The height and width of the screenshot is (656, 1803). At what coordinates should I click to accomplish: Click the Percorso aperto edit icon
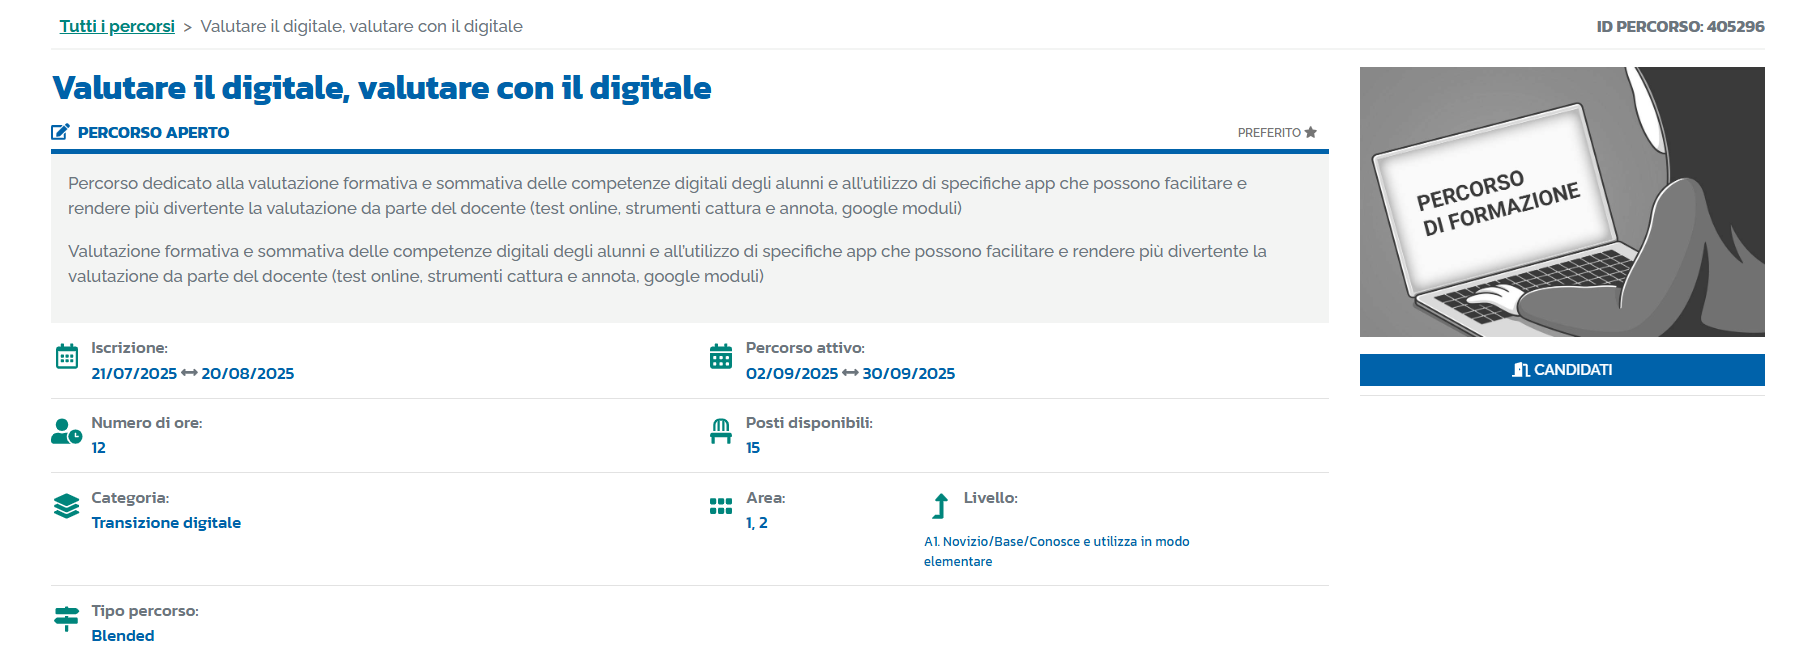point(60,132)
